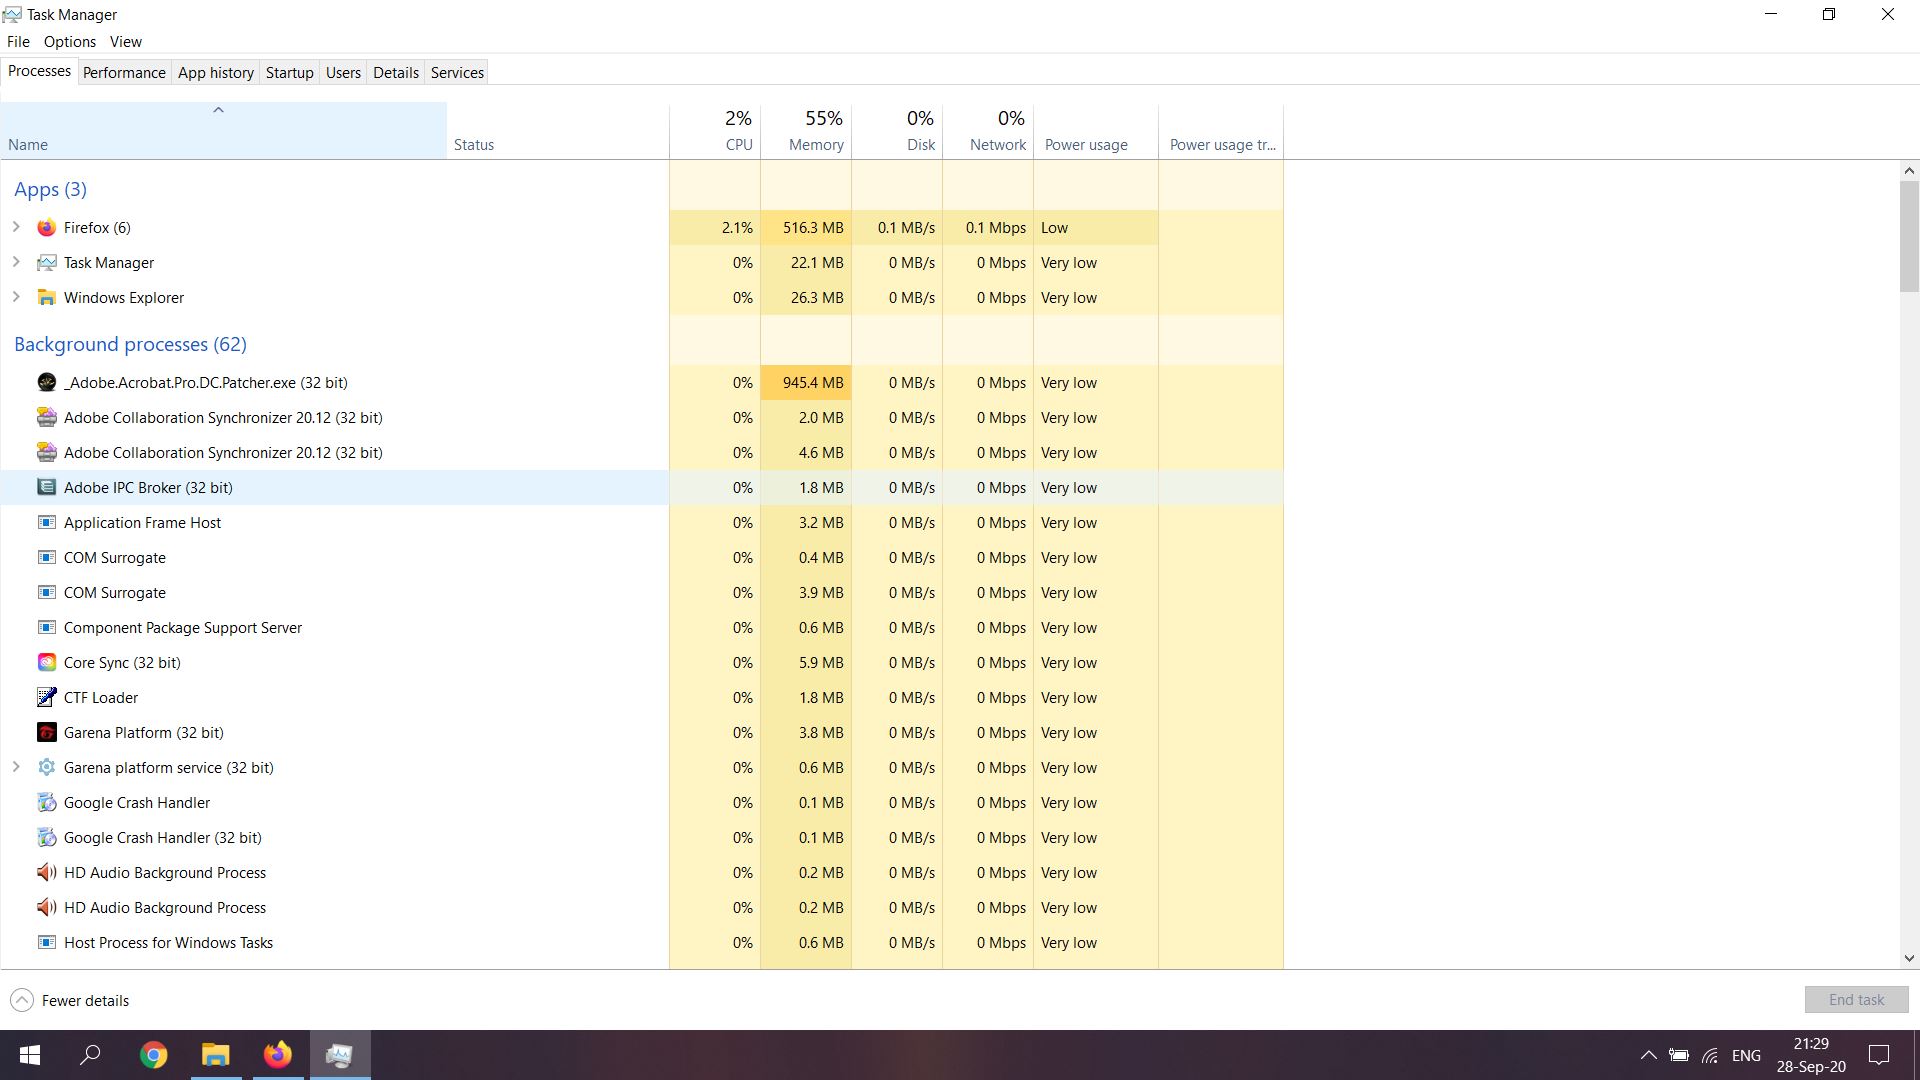The width and height of the screenshot is (1920, 1080).
Task: Switch to the App history tab
Action: pos(216,73)
